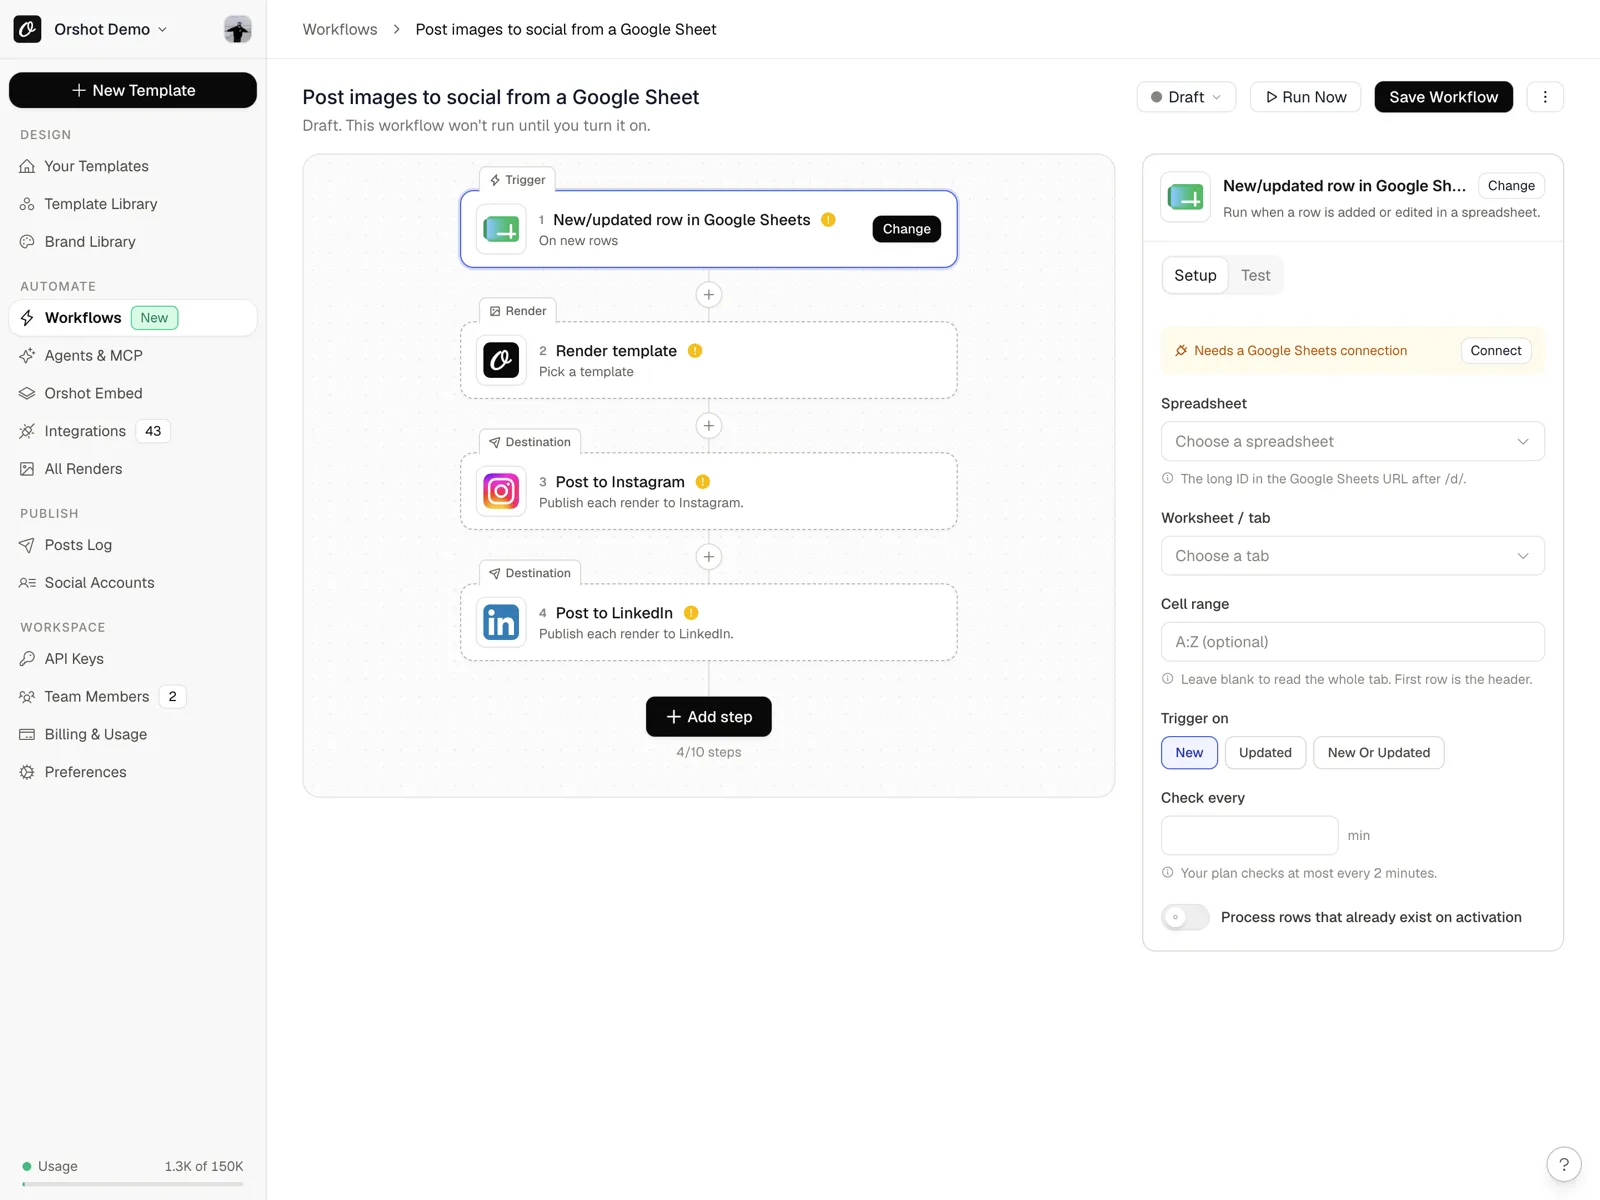Viewport: 1600px width, 1200px height.
Task: Switch to the Setup tab
Action: tap(1195, 275)
